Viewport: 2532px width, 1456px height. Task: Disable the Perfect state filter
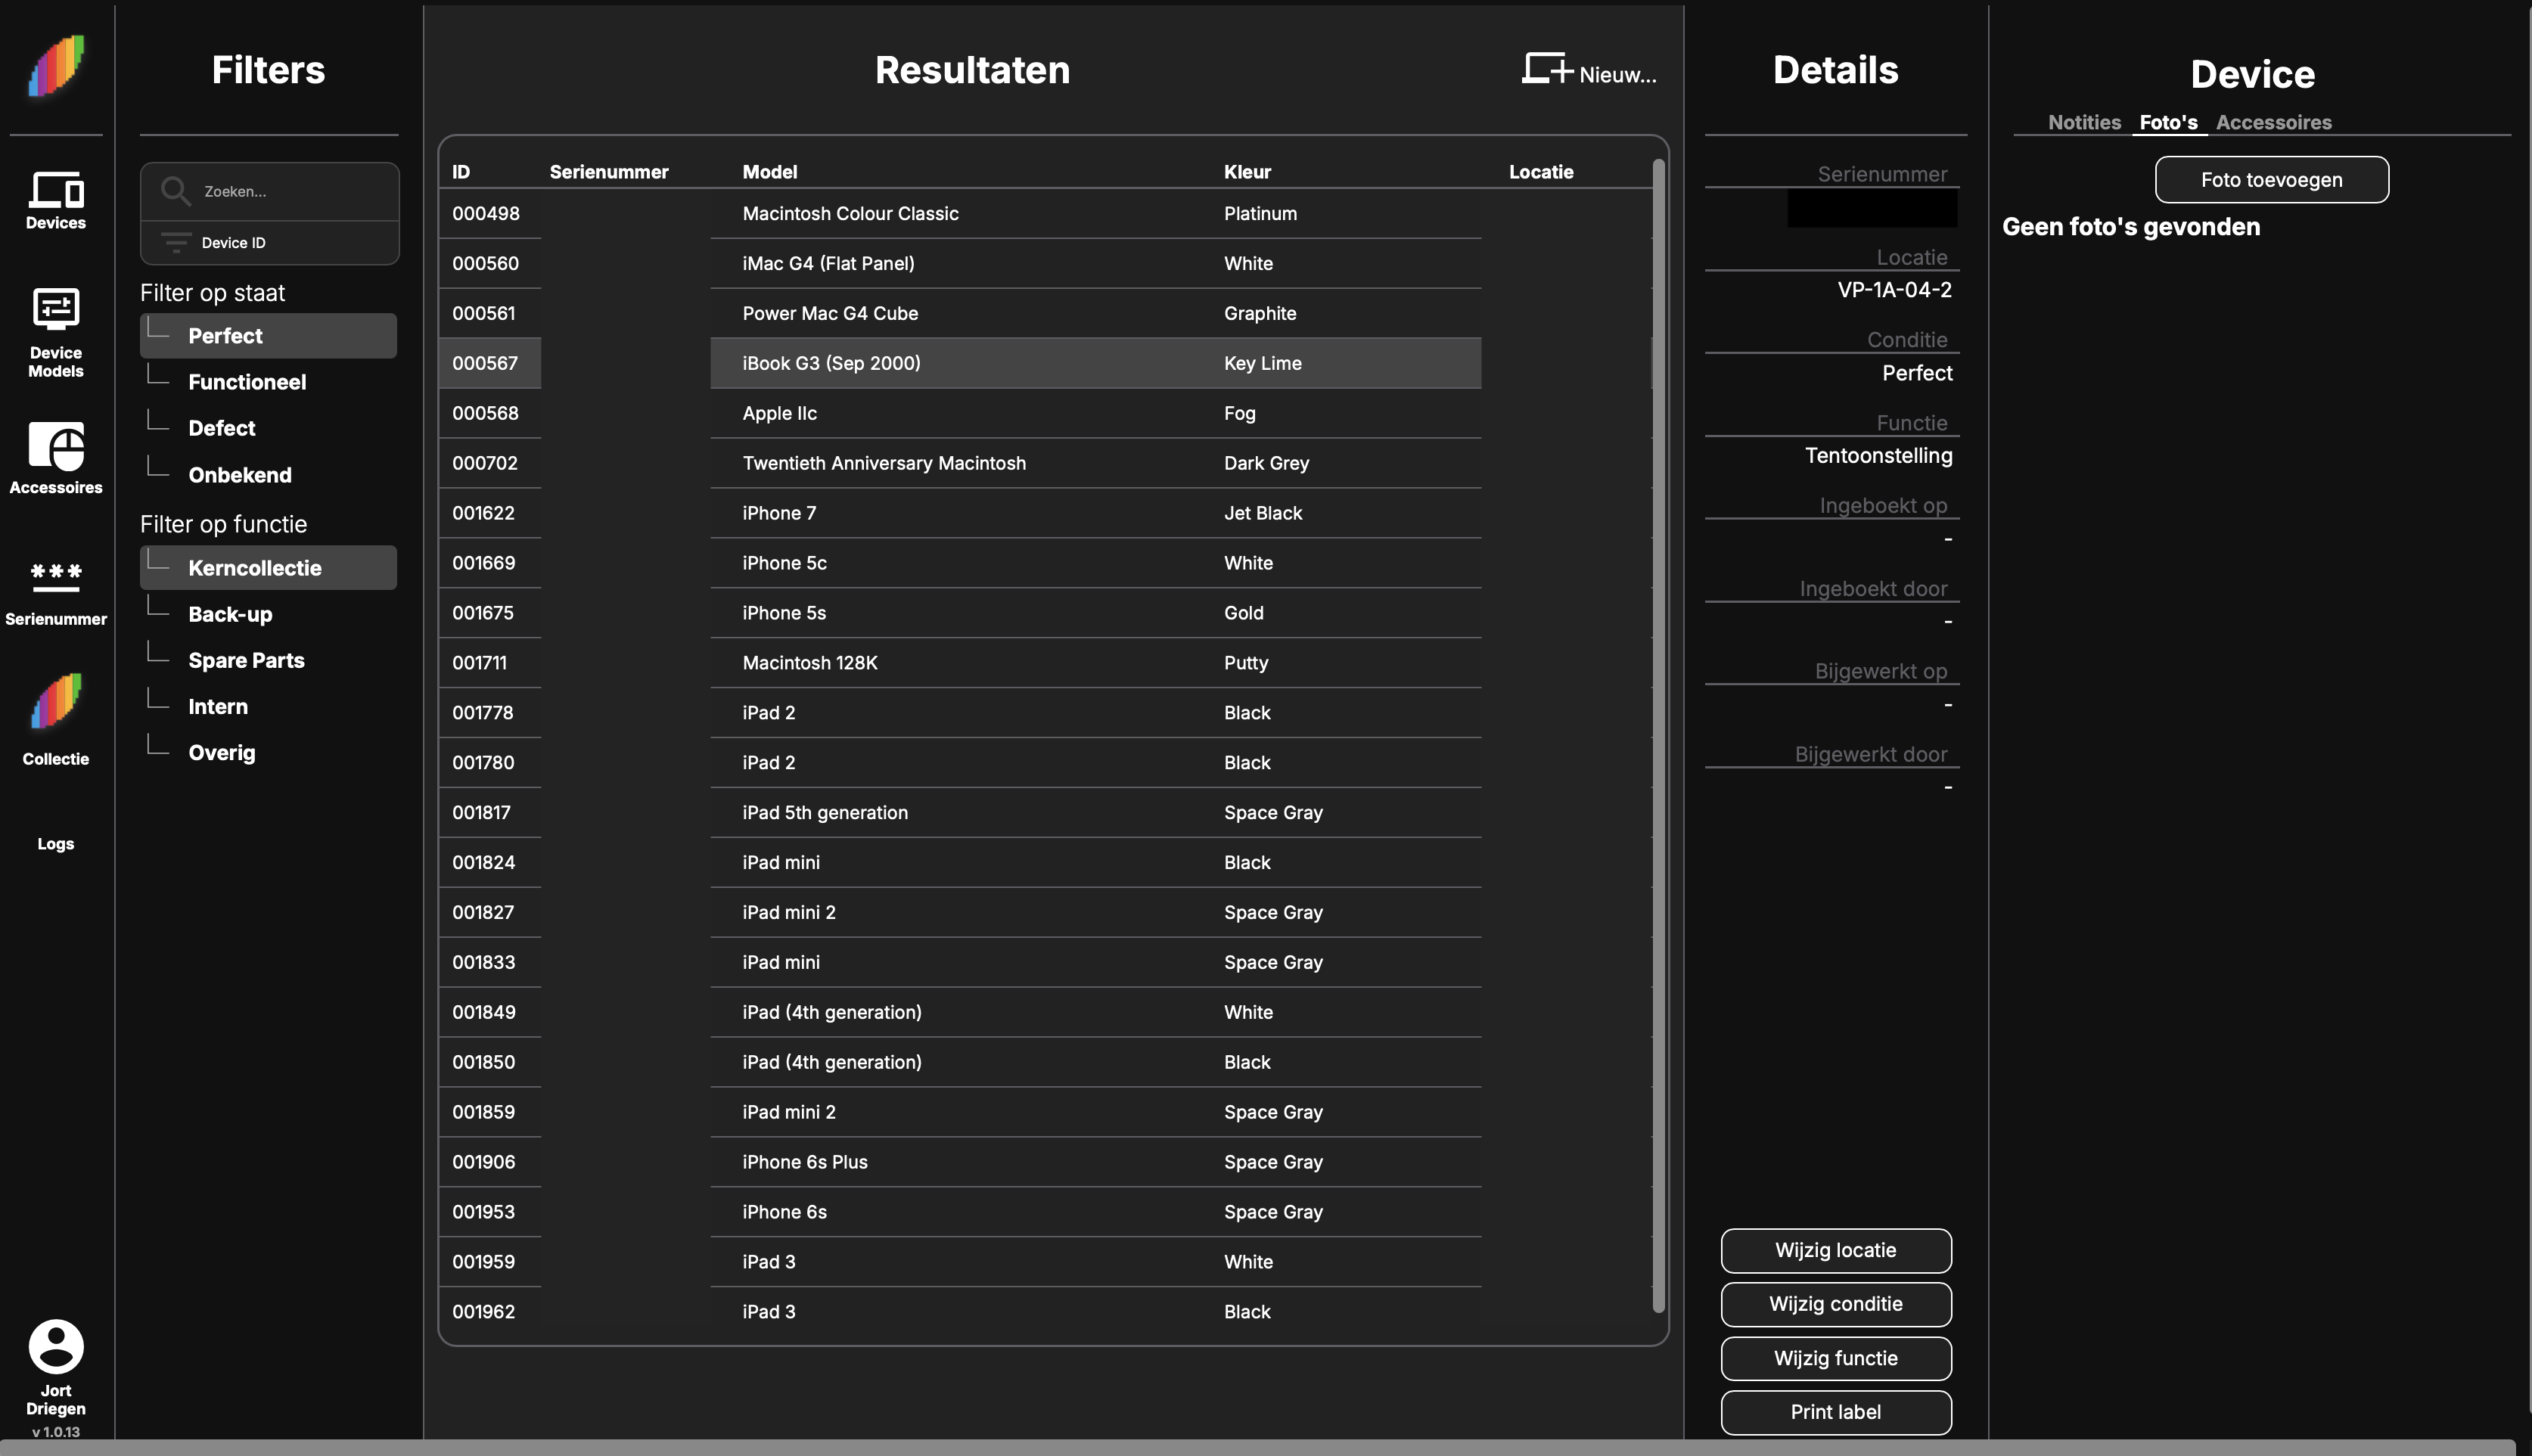267,335
